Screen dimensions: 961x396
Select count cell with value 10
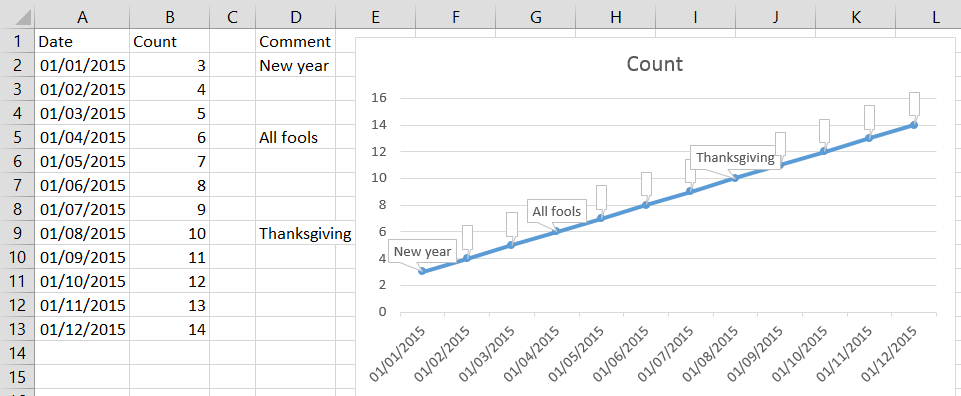click(170, 233)
